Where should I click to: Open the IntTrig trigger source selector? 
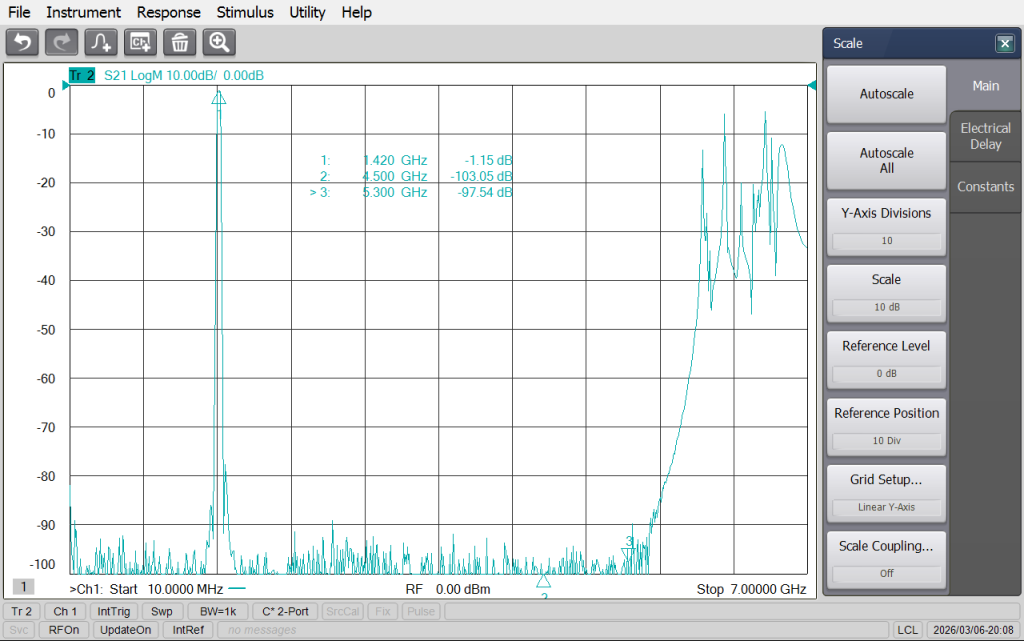114,611
